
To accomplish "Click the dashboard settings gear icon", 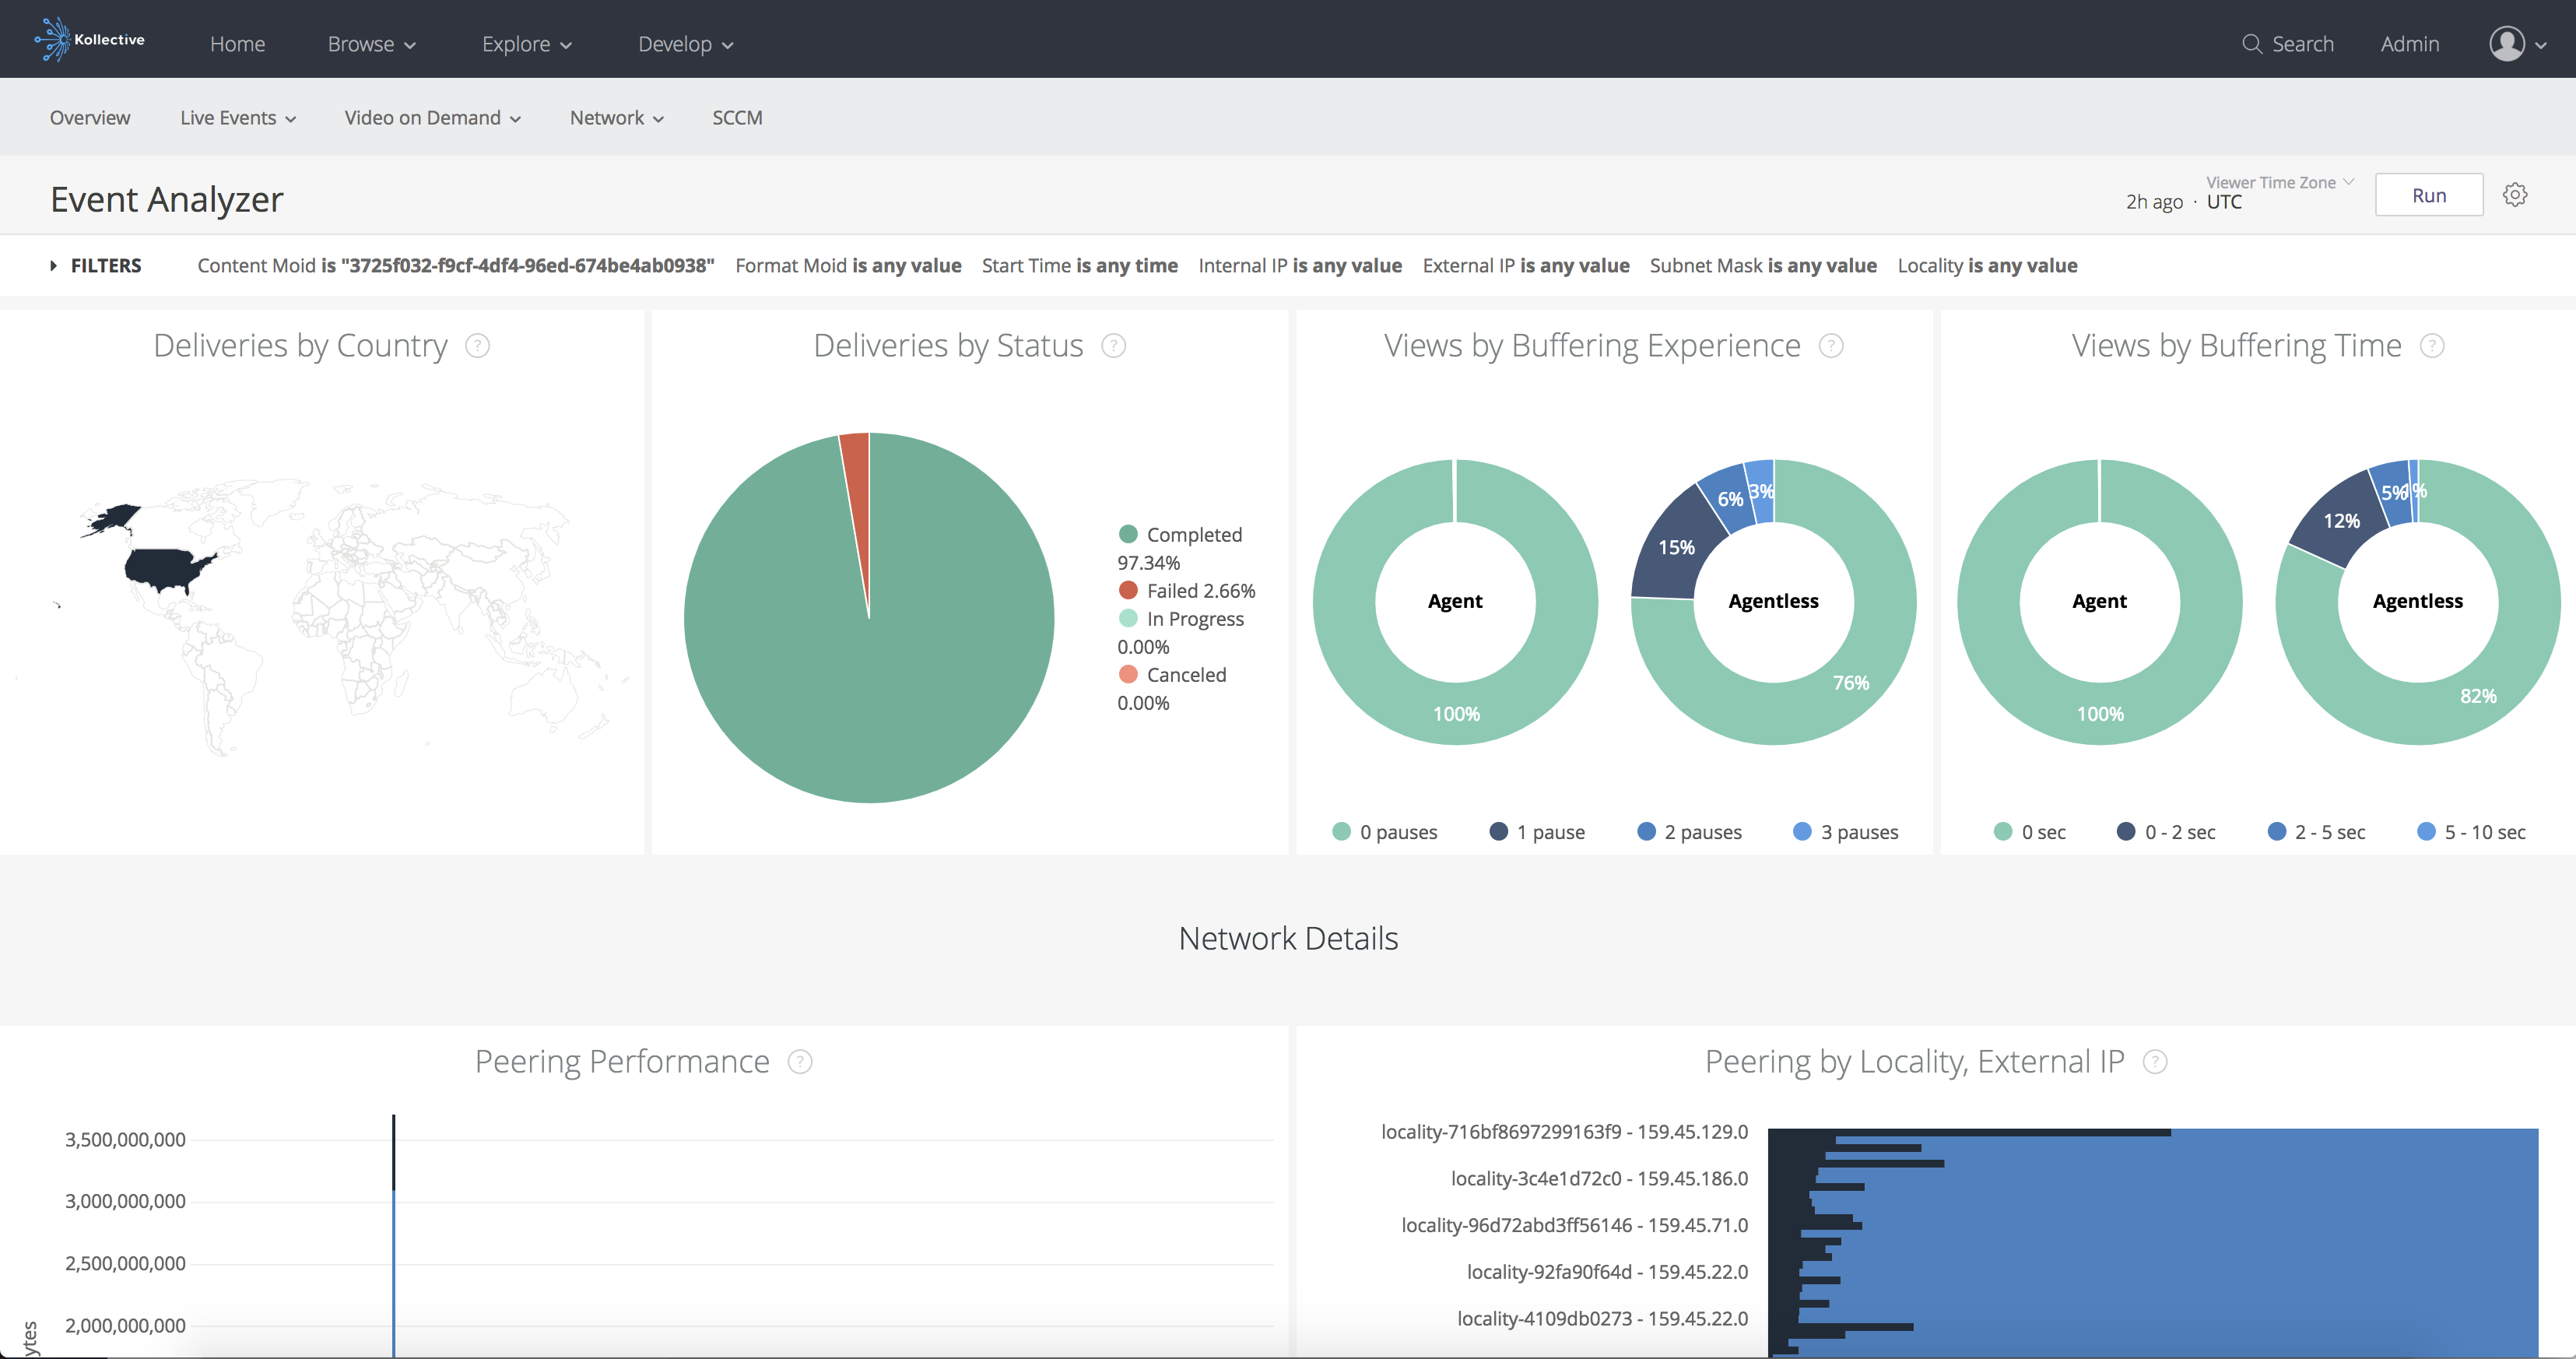I will [x=2515, y=195].
